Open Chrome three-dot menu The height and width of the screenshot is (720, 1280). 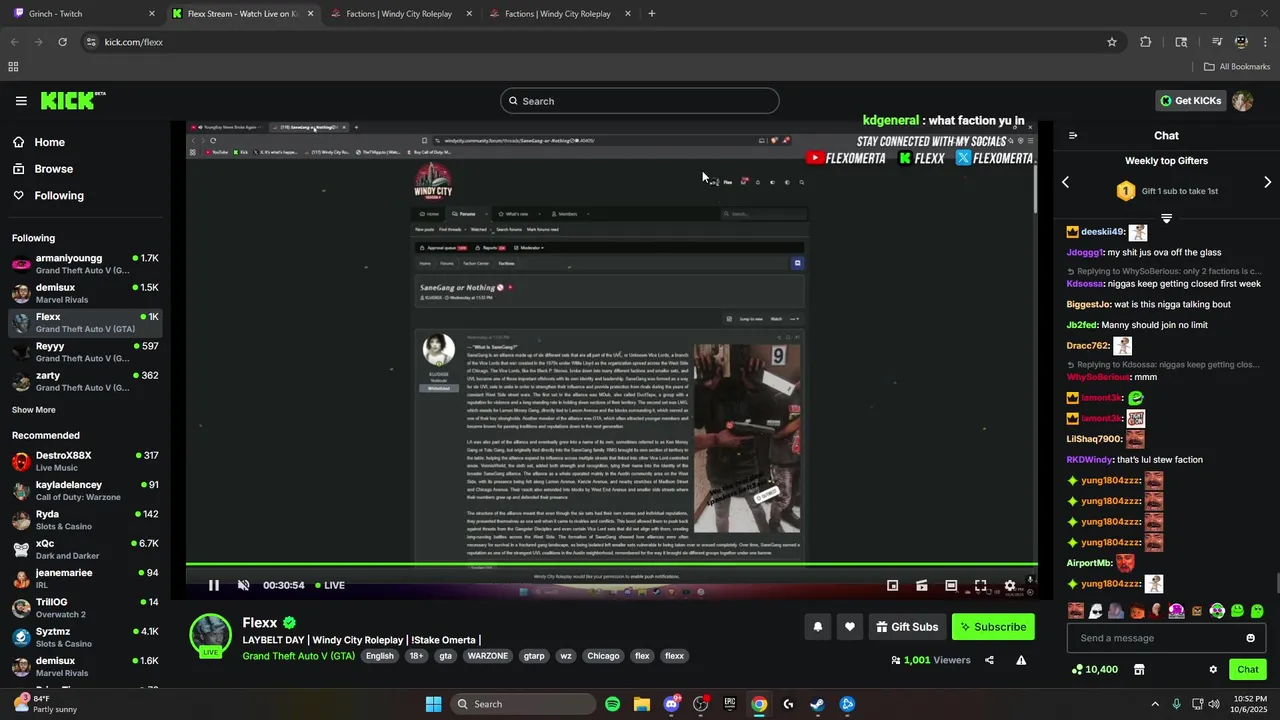[x=1266, y=42]
